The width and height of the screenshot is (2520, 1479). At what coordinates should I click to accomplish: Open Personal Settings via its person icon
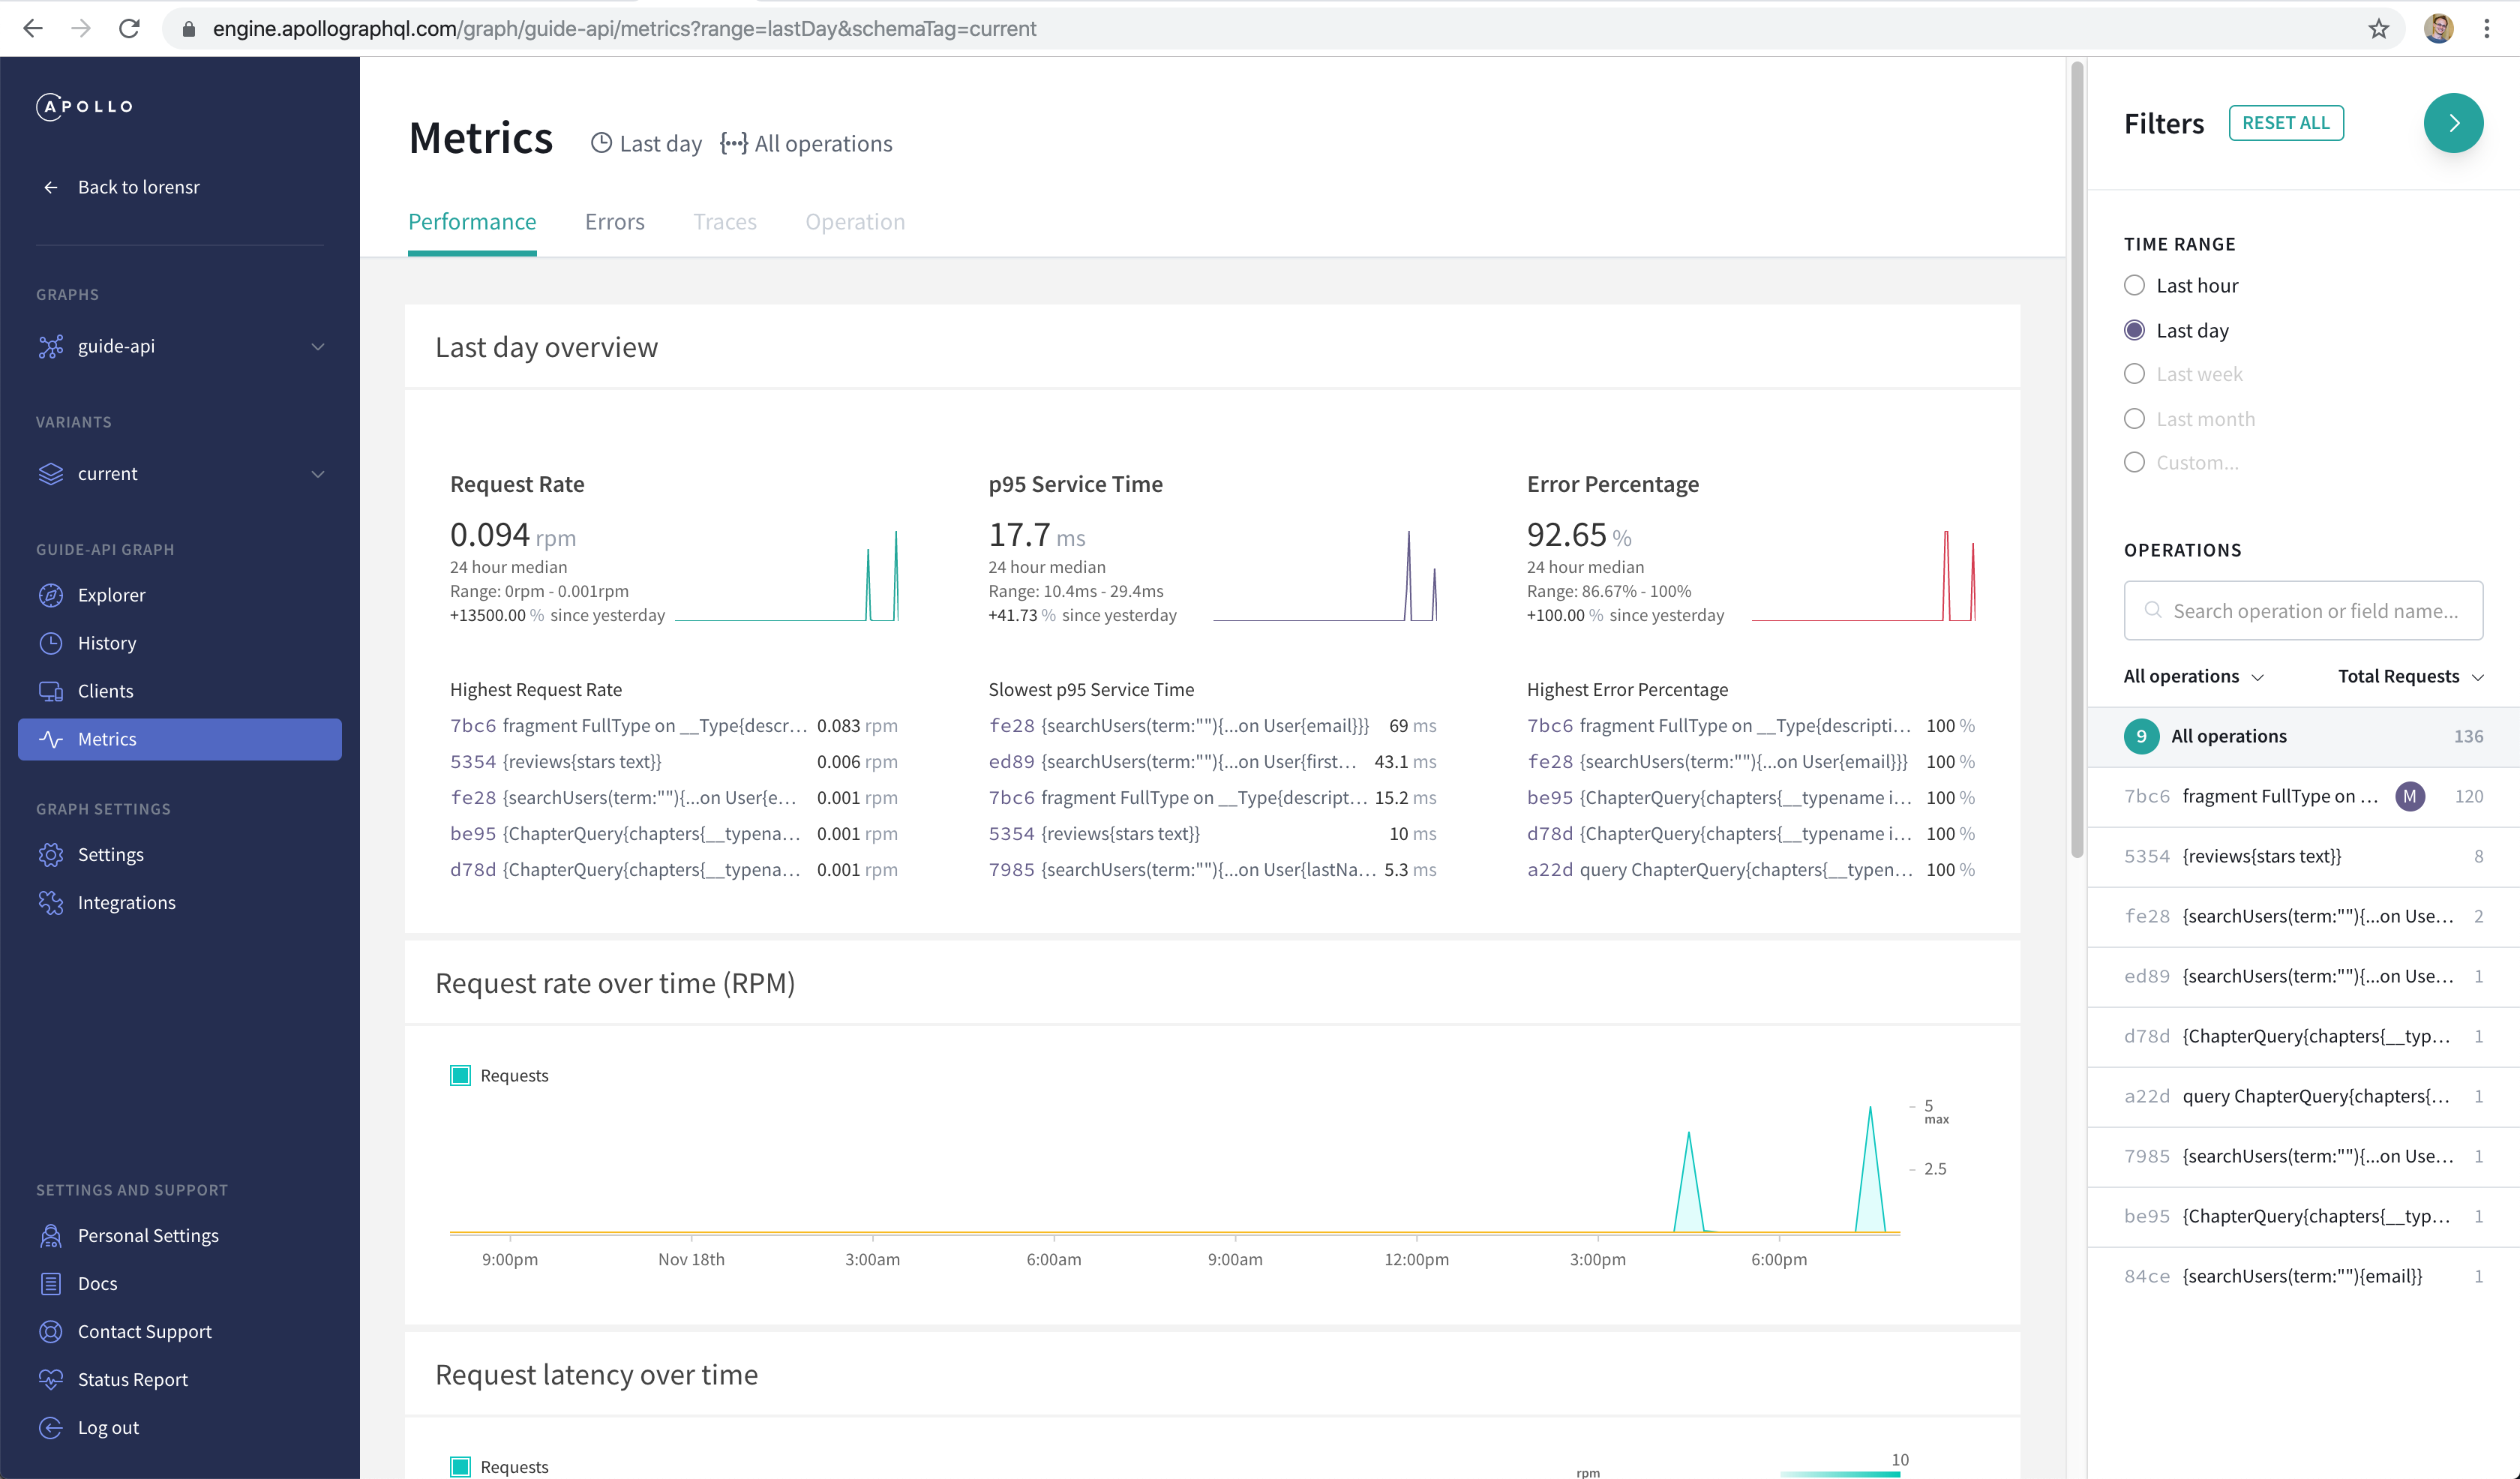[51, 1236]
